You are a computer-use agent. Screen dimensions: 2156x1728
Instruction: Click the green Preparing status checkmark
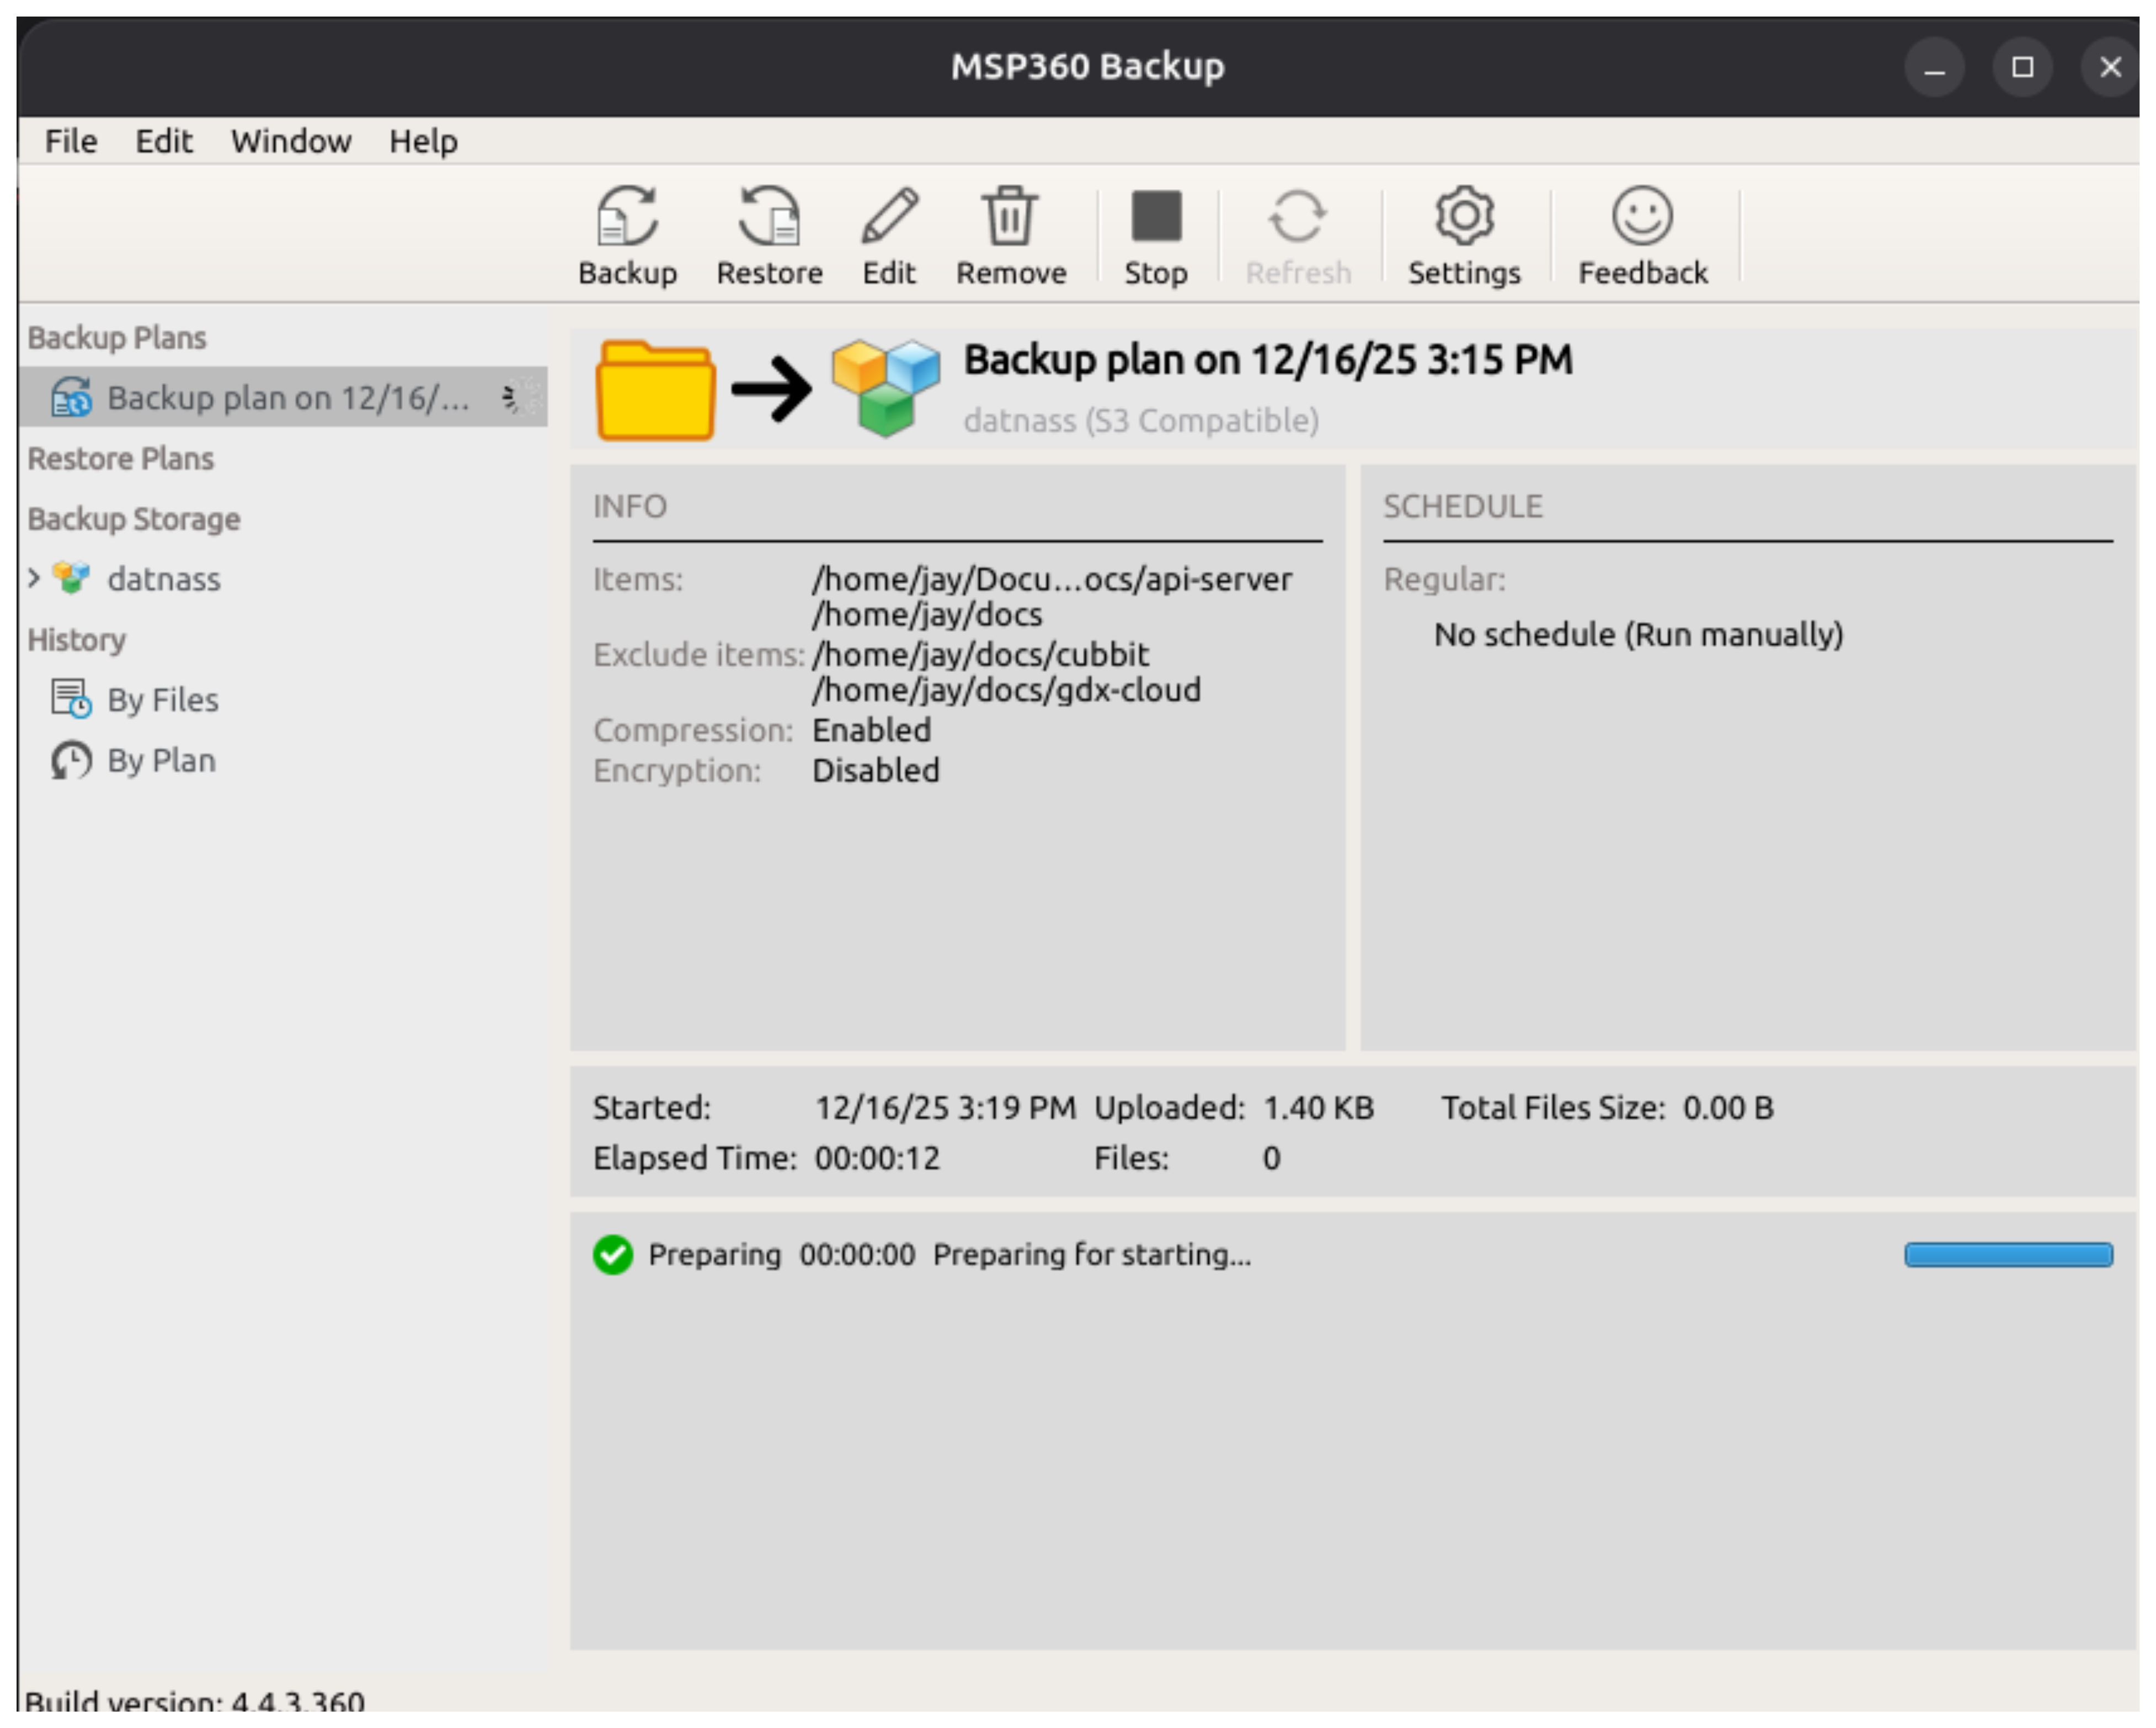613,1254
